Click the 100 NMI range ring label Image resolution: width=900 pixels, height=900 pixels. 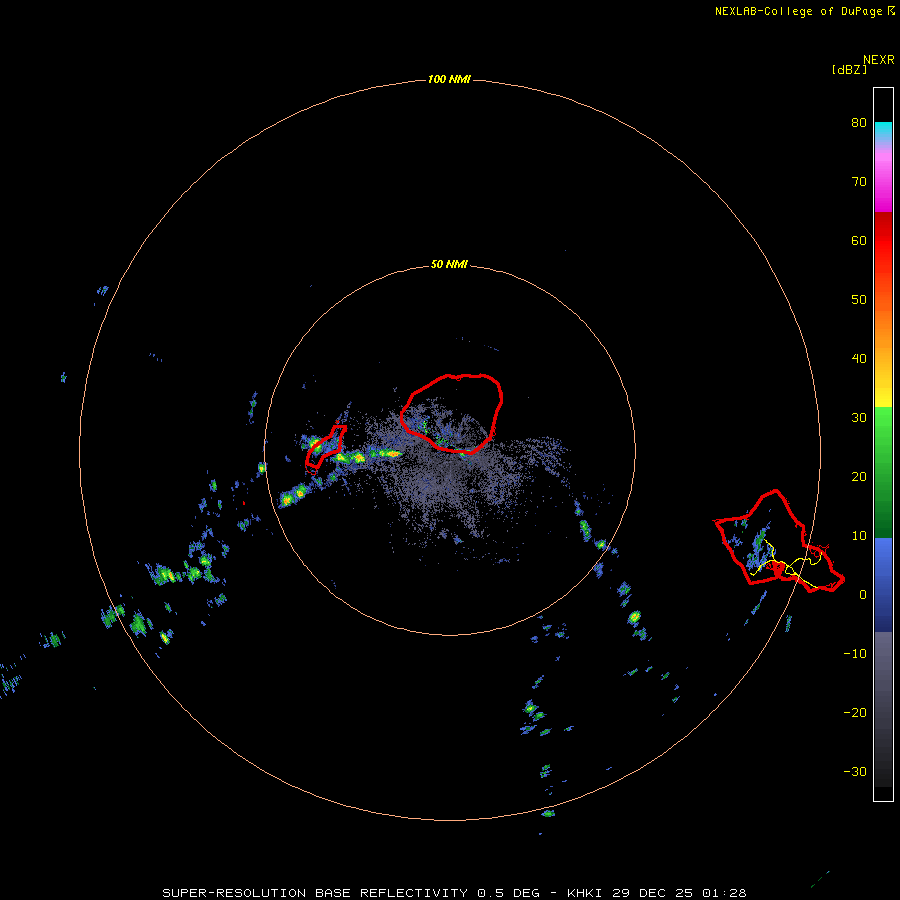click(x=449, y=79)
